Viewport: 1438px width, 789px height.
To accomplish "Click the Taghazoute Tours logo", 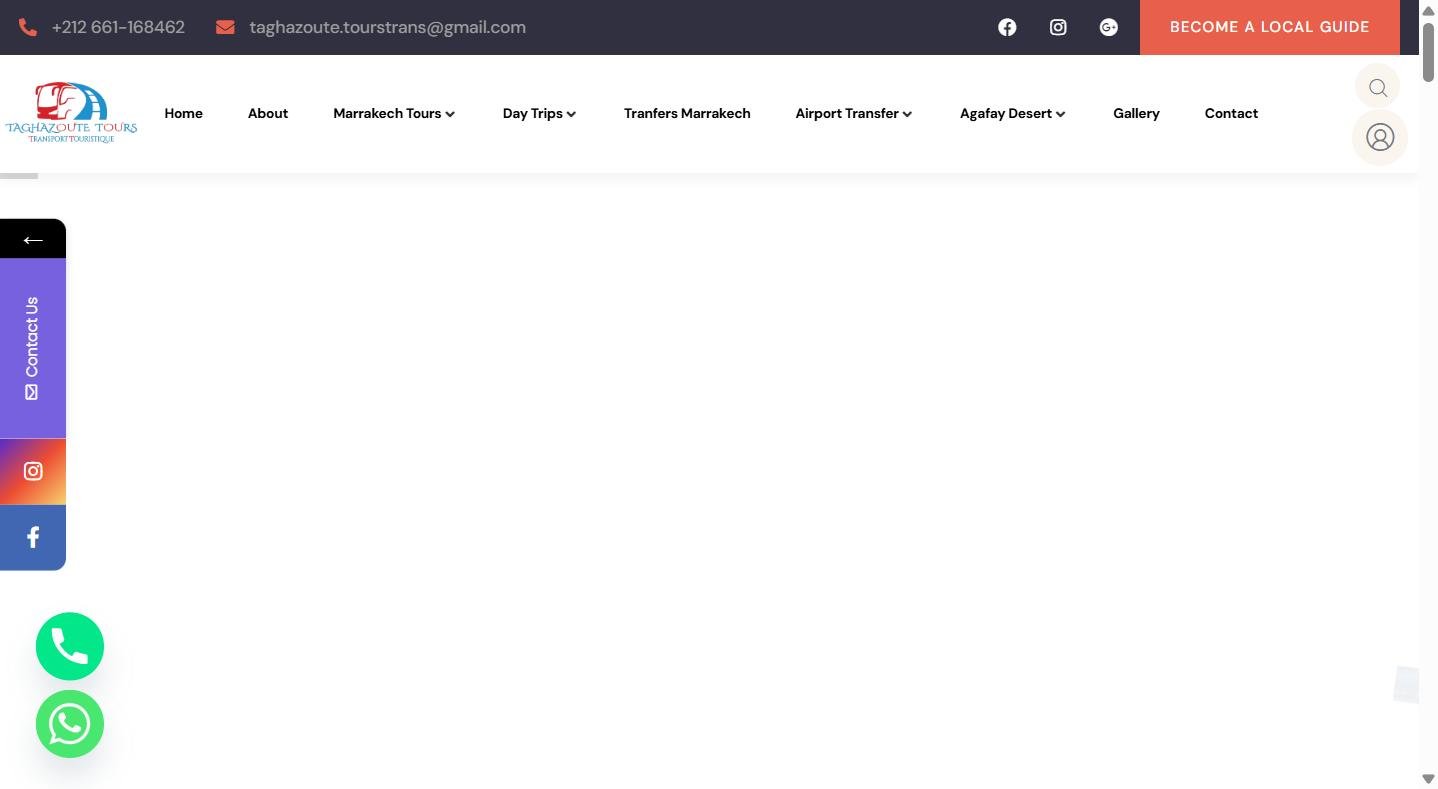I will point(71,113).
